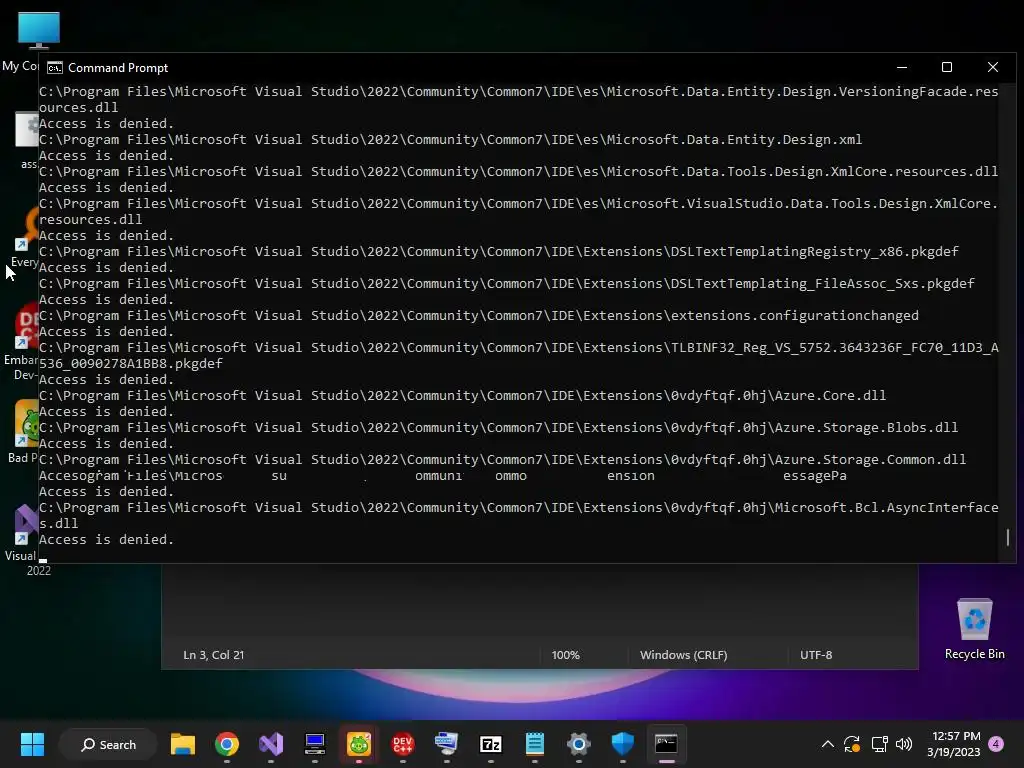Click Windows (CRLF) in Notepad status bar

pyautogui.click(x=683, y=654)
